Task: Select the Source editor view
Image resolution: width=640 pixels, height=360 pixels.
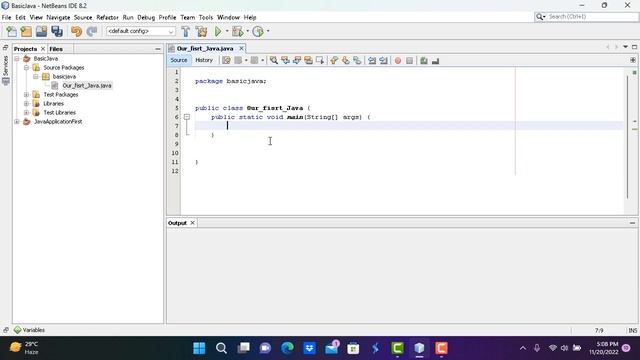Action: pyautogui.click(x=179, y=60)
